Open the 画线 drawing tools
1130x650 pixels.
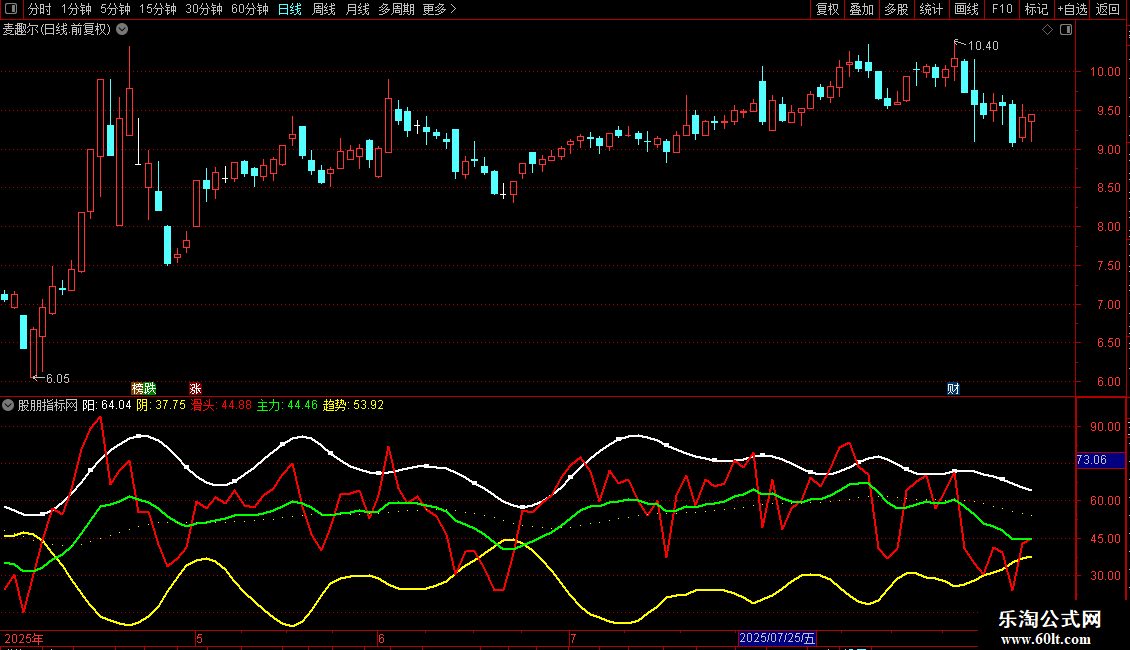pyautogui.click(x=966, y=9)
